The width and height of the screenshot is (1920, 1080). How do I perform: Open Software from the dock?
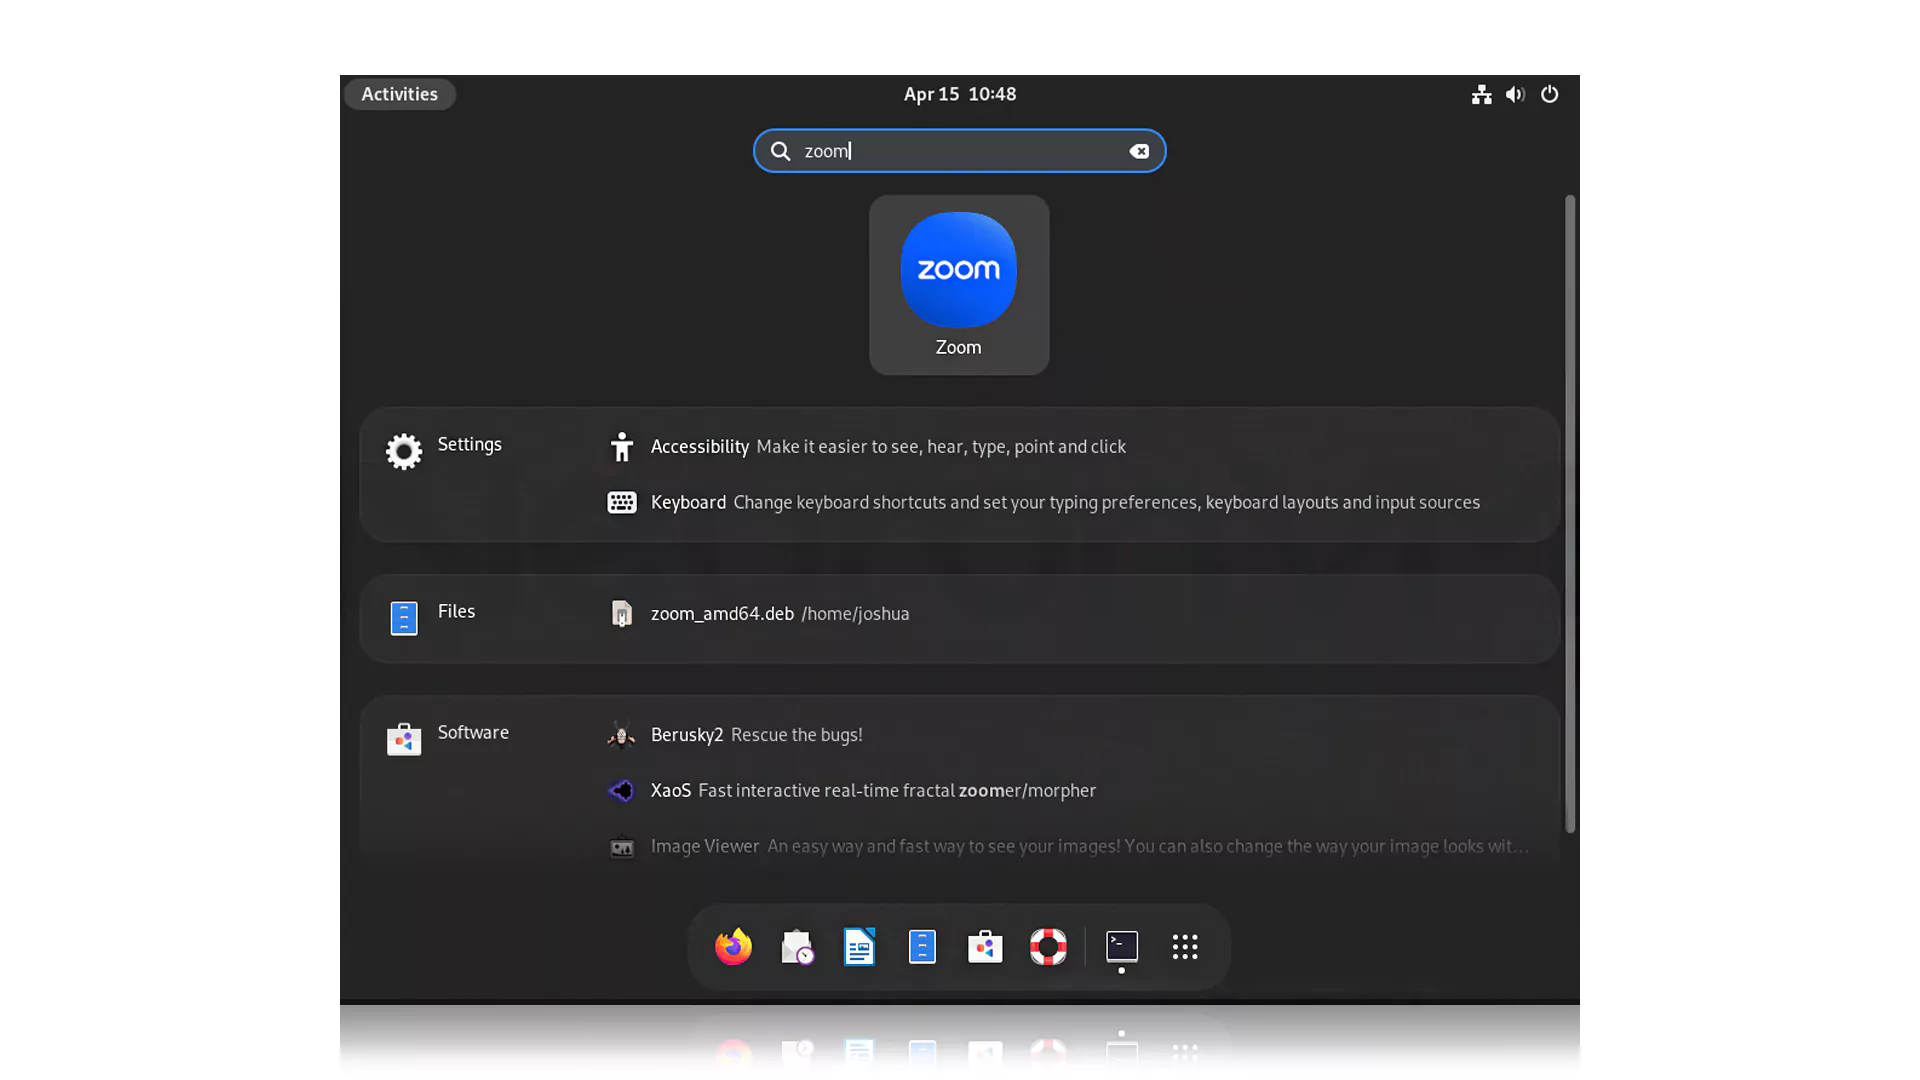pos(985,946)
